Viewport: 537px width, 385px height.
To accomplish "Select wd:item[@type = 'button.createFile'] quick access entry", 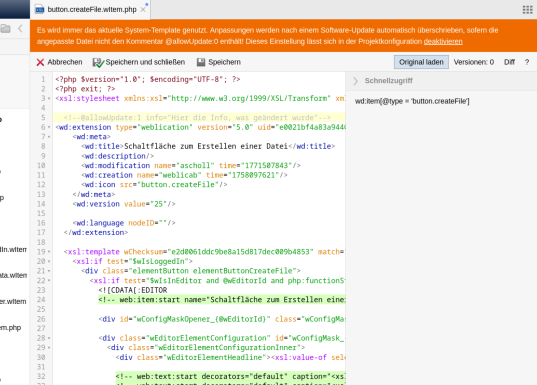I will click(x=412, y=101).
